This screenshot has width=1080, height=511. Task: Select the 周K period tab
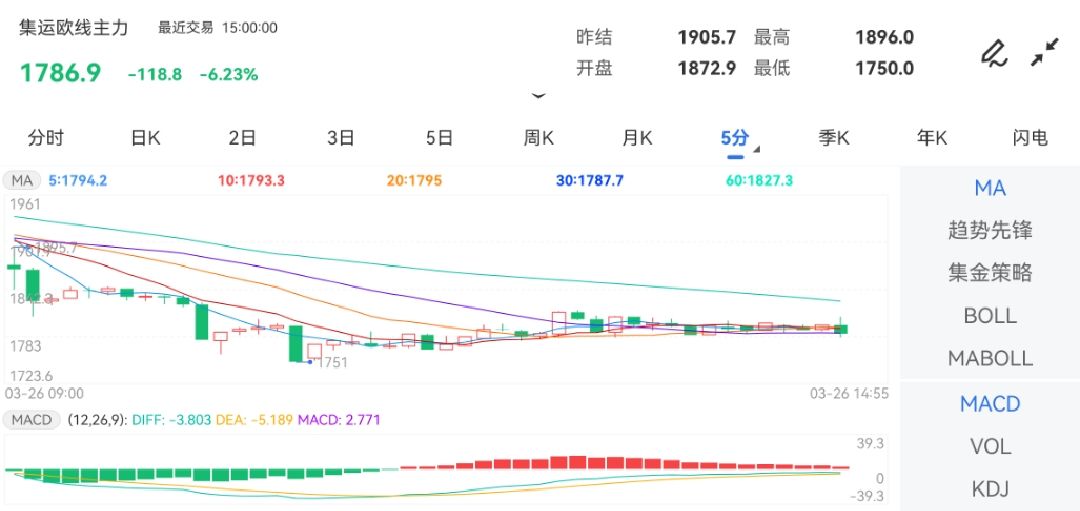tap(539, 139)
